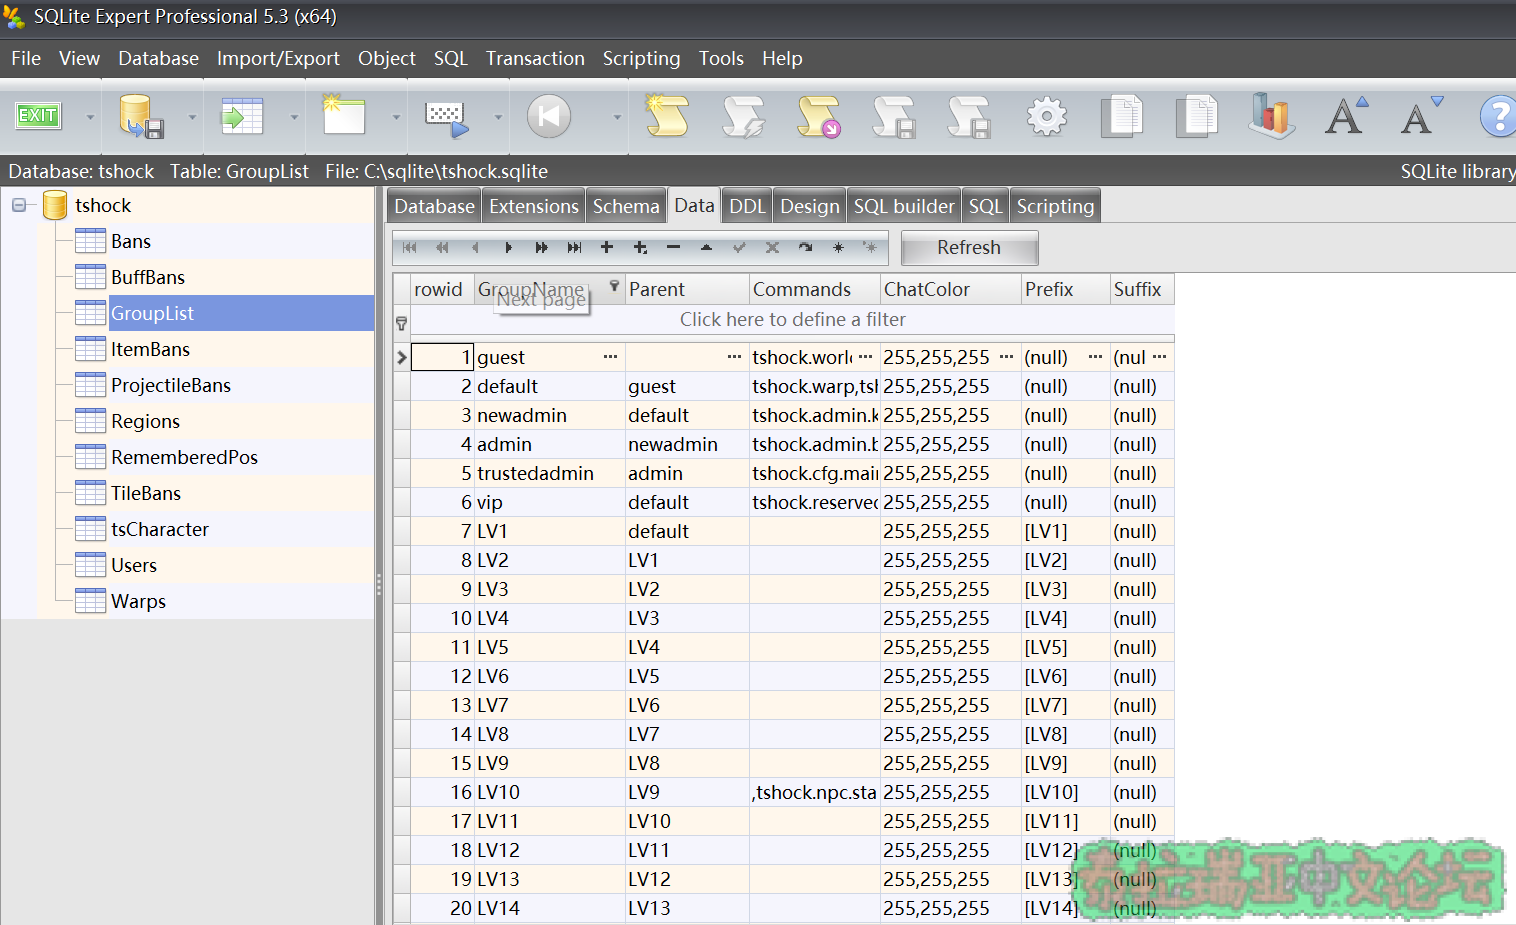Click the decrease font size icon
Viewport: 1516px width, 925px height.
[x=1420, y=116]
